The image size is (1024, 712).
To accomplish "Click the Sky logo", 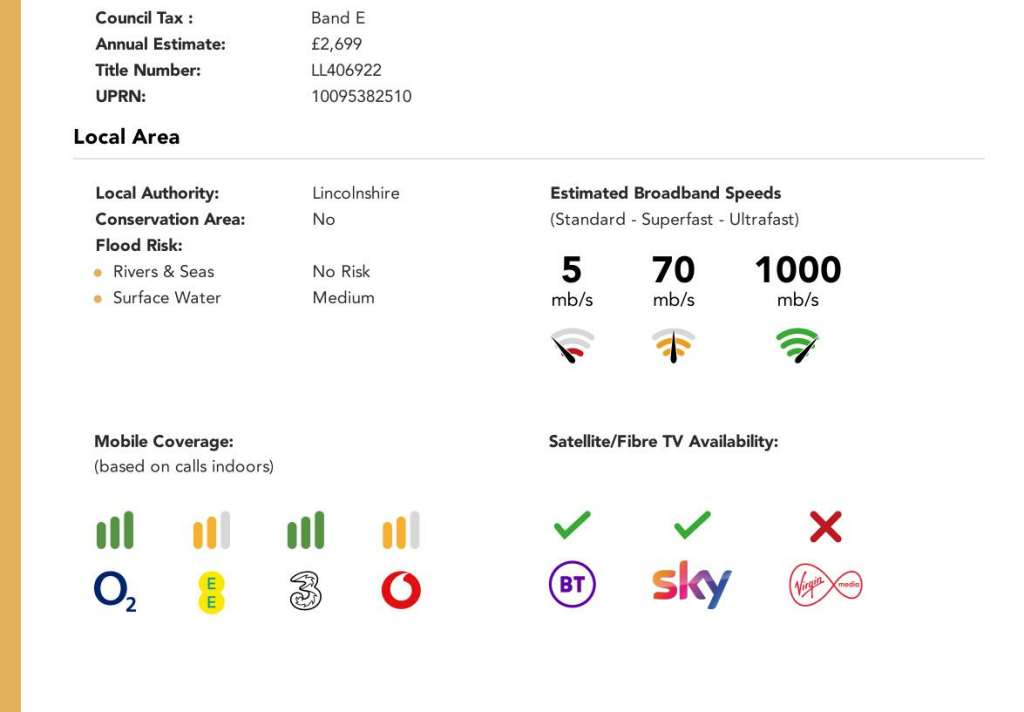I will [x=691, y=584].
